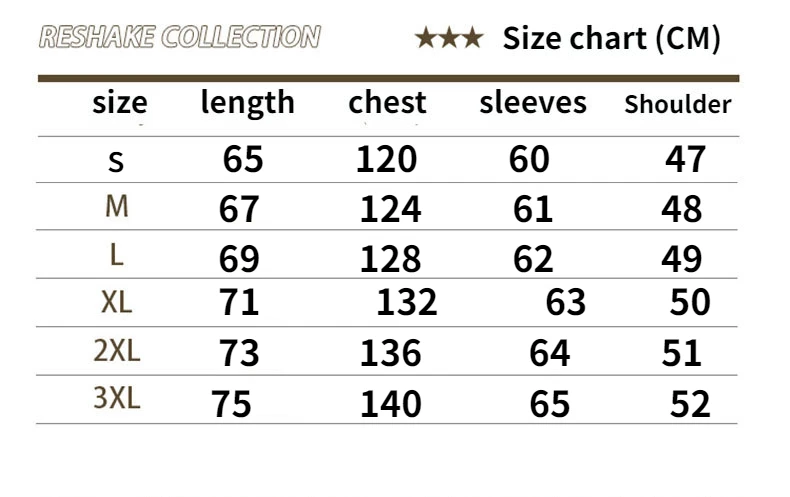The height and width of the screenshot is (497, 790).
Task: Click length value 67 for size M
Action: tap(239, 209)
